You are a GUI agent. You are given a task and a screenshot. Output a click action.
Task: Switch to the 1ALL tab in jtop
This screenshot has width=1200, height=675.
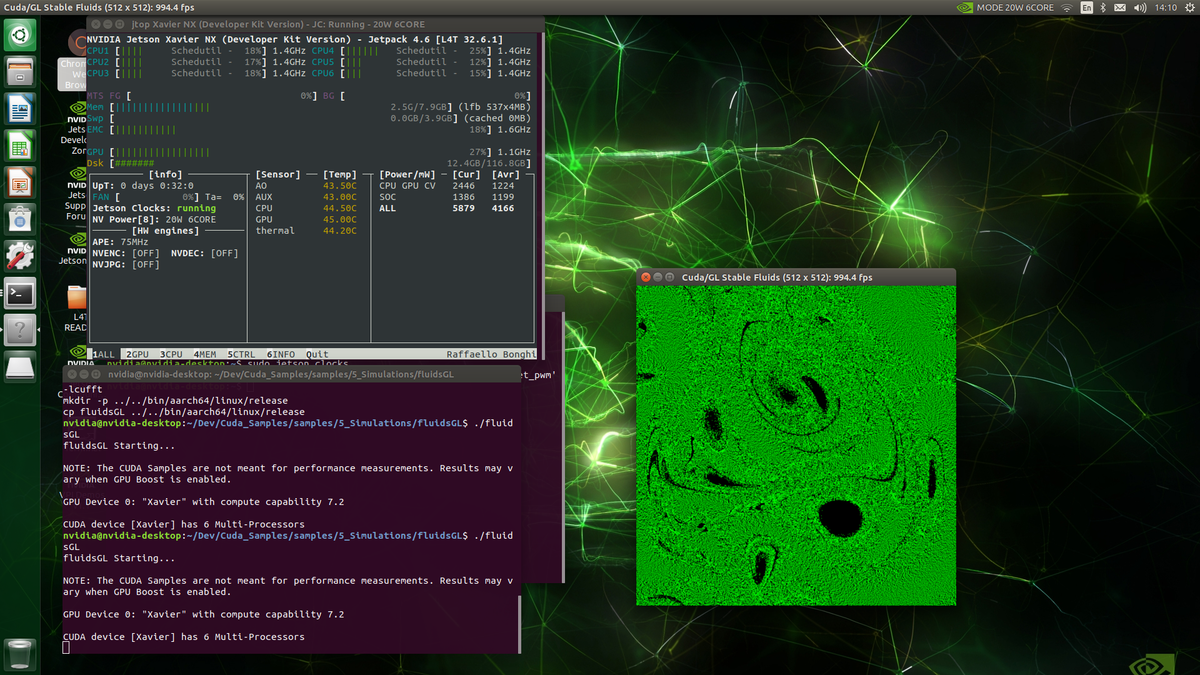tap(104, 354)
